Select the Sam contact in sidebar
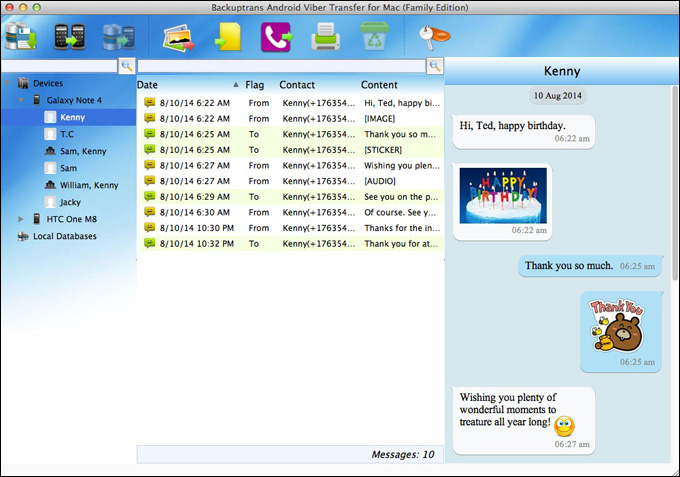This screenshot has width=680, height=477. pos(68,168)
